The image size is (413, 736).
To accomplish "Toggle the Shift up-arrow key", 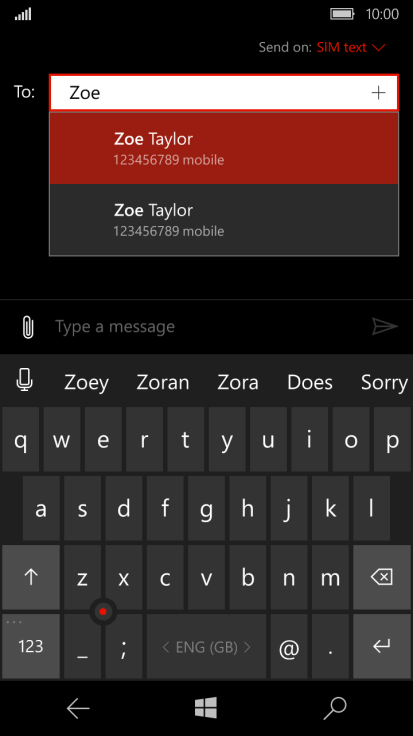I will point(31,577).
